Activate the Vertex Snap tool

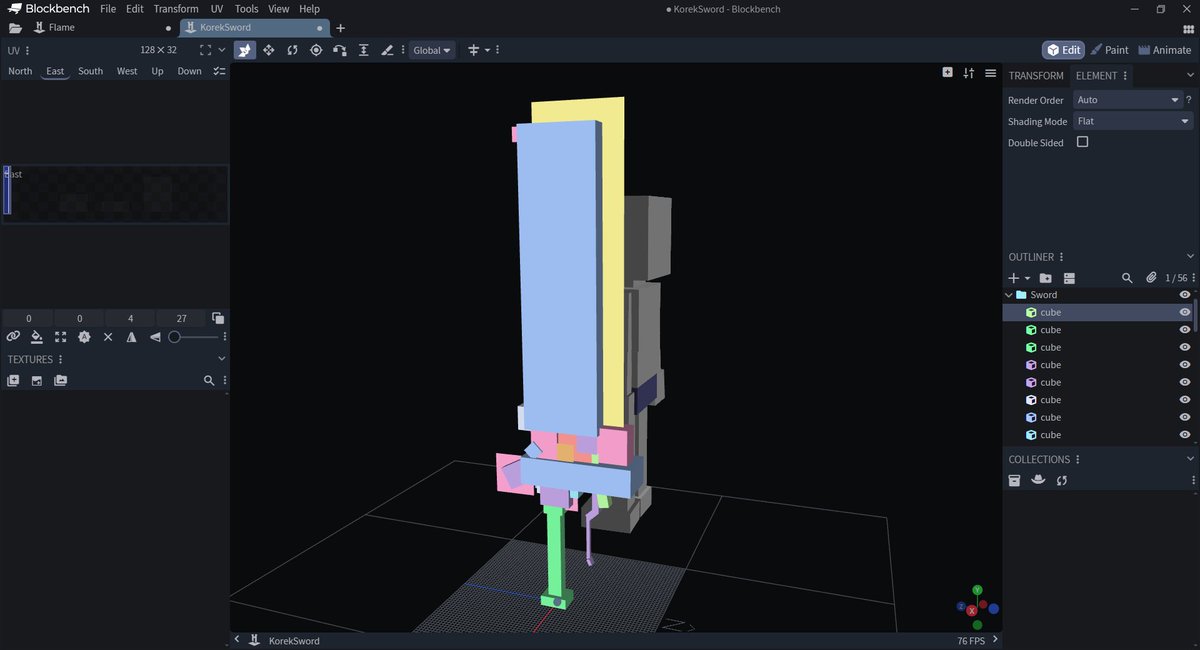coord(340,50)
